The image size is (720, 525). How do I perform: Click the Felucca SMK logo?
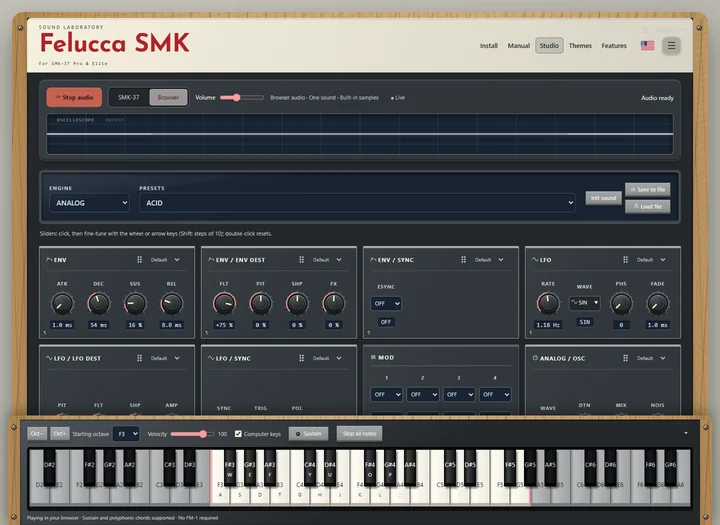pyautogui.click(x=115, y=43)
